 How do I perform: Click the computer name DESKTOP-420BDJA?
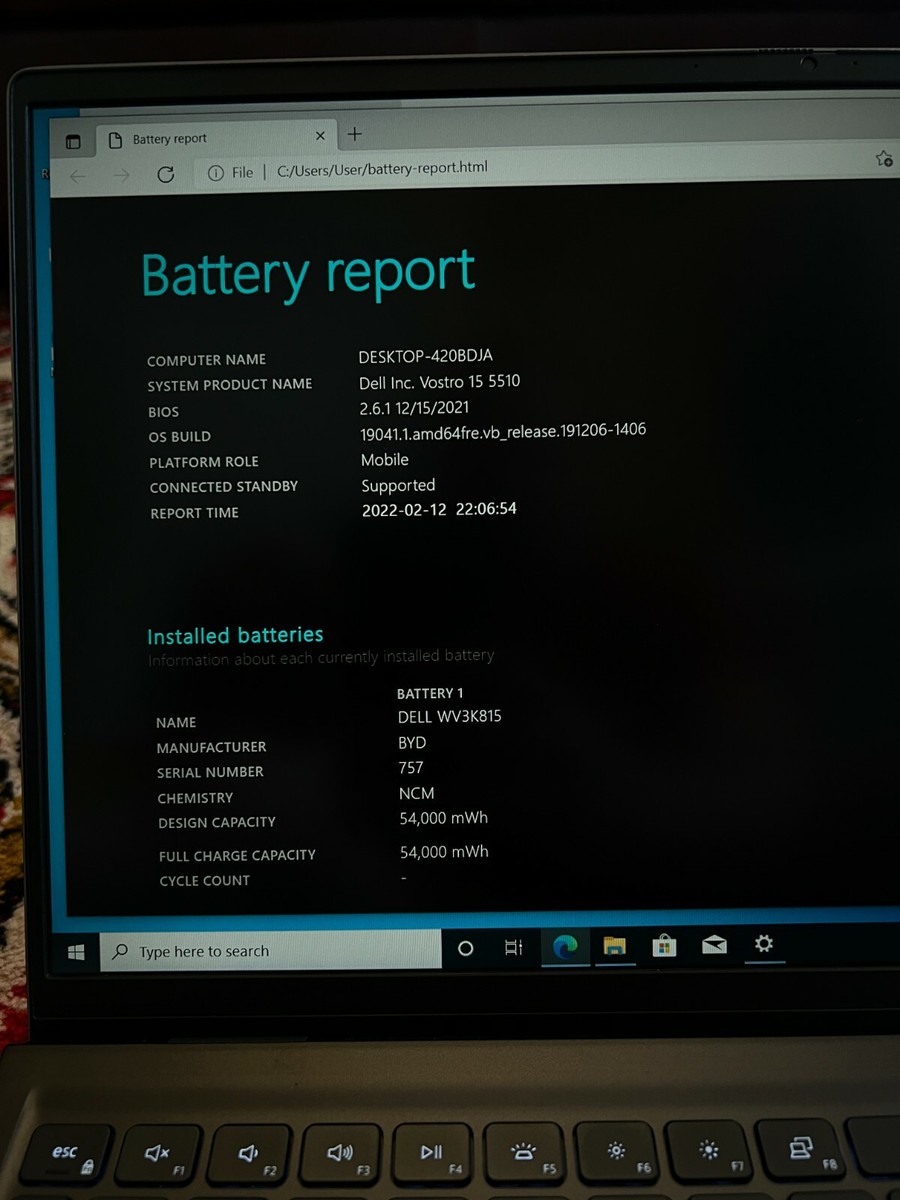coord(426,356)
